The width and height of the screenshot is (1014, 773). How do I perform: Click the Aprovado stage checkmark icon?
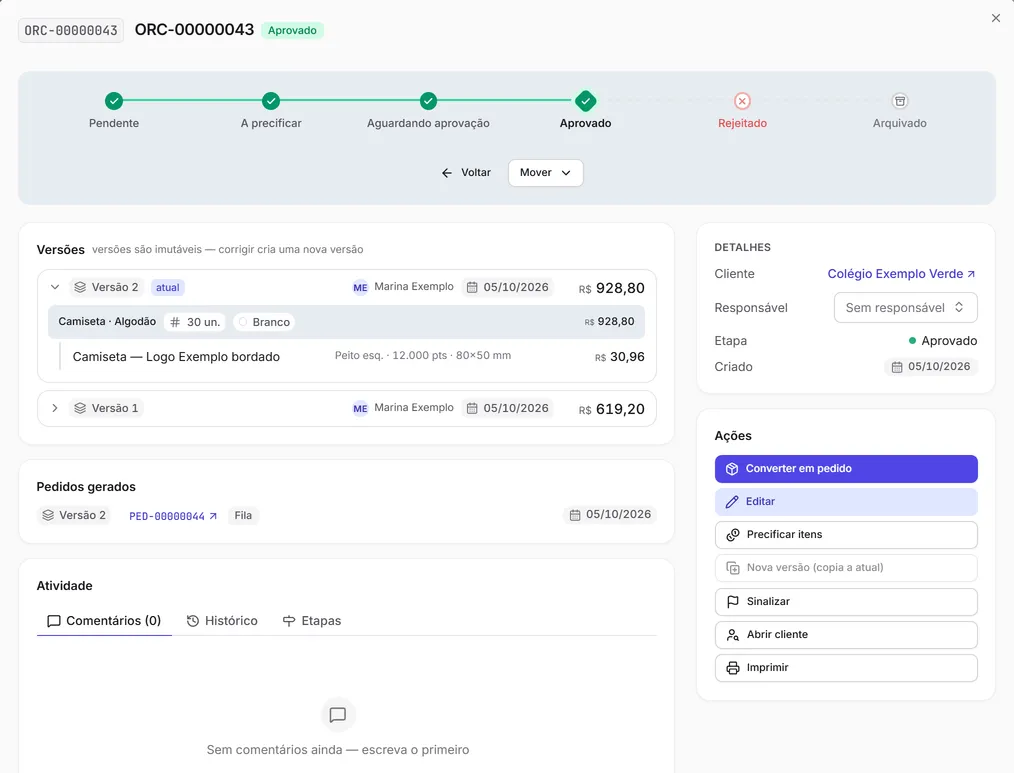[x=585, y=101]
